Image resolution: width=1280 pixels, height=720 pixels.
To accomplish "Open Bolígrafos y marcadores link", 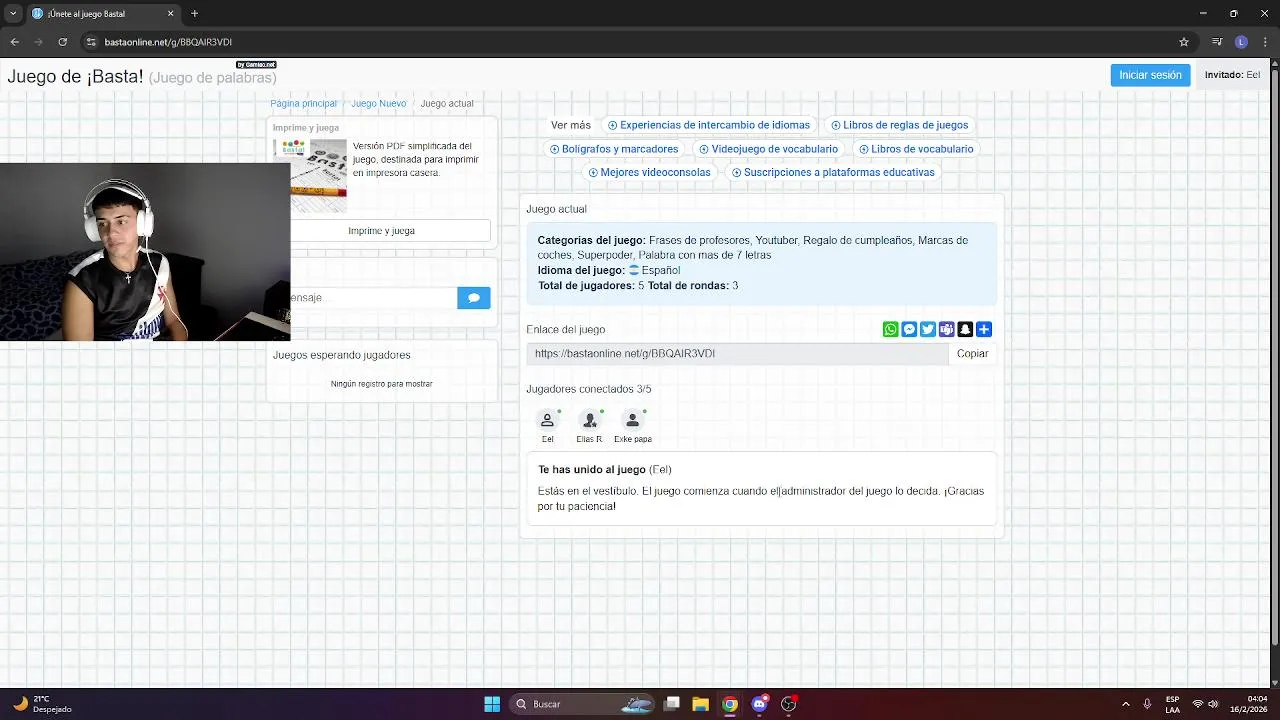I will pos(614,149).
